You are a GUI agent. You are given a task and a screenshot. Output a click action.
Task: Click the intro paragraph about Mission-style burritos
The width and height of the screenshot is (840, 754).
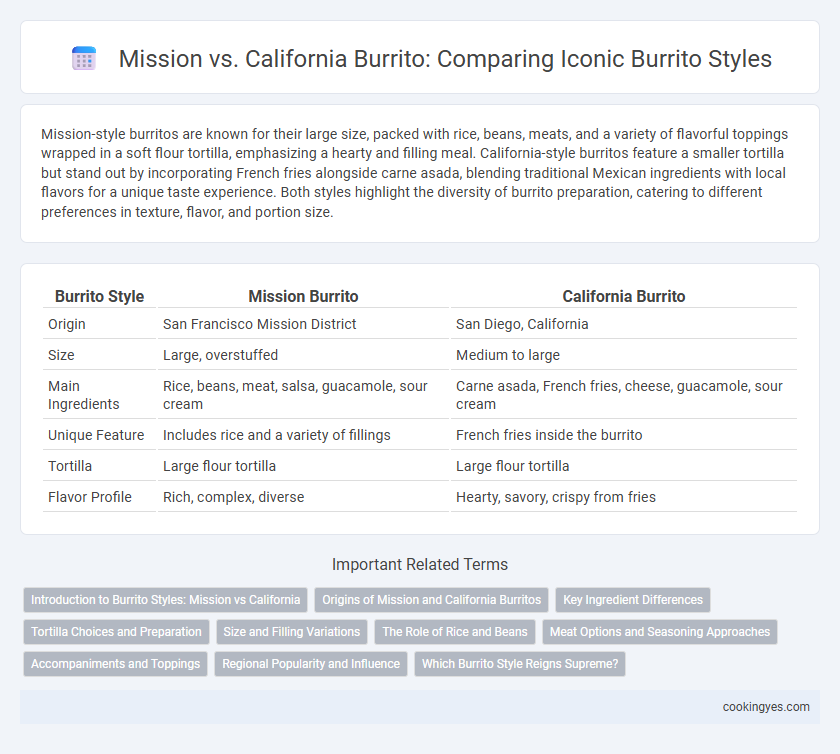point(415,173)
